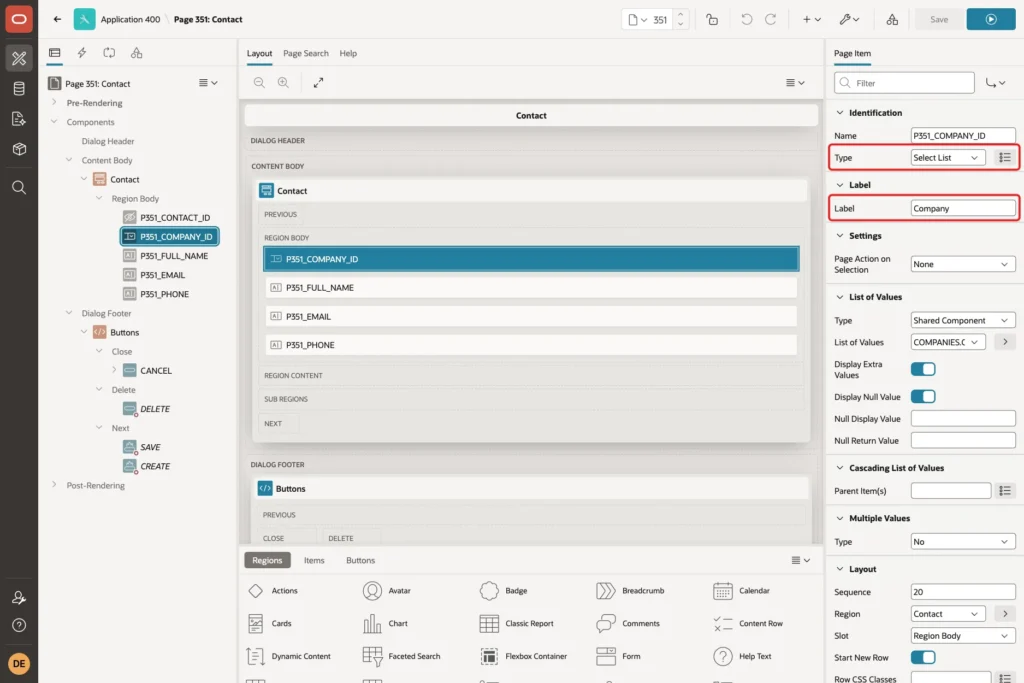Click the Oracle logo home icon
Screen dimensions: 1024x683
coord(19,19)
